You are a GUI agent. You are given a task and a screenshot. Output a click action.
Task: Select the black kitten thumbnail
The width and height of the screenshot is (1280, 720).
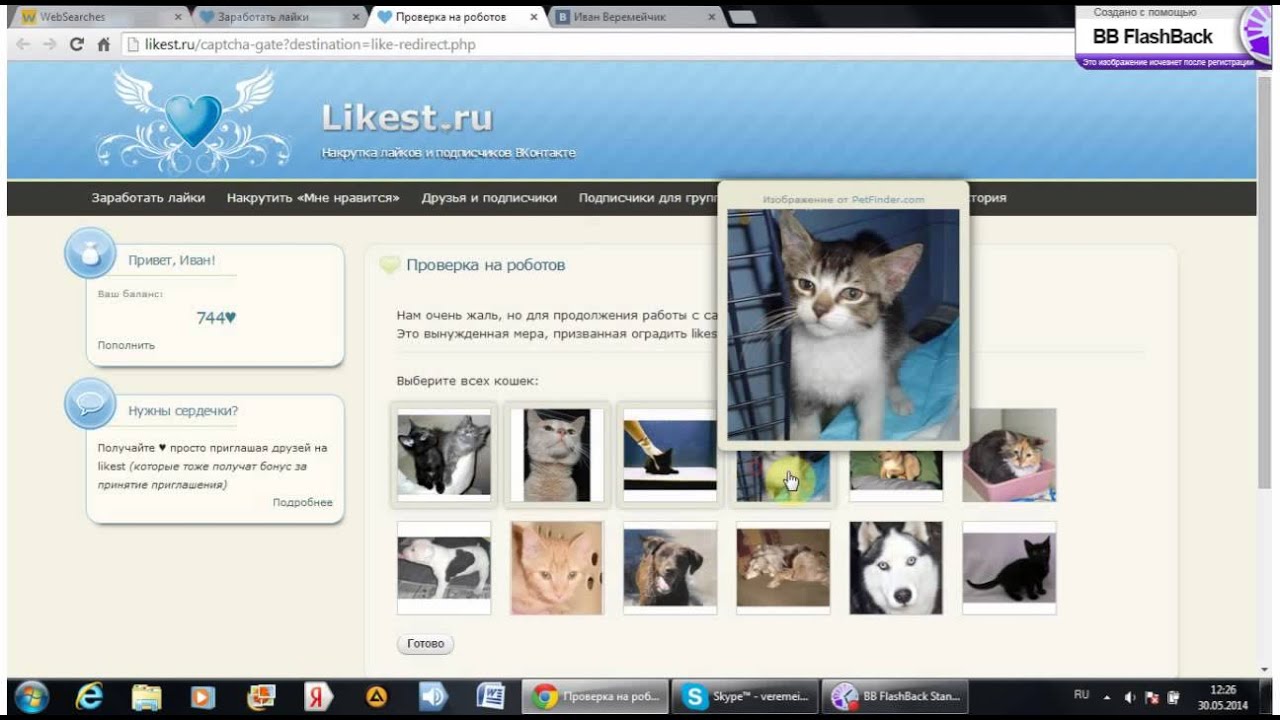point(1009,568)
